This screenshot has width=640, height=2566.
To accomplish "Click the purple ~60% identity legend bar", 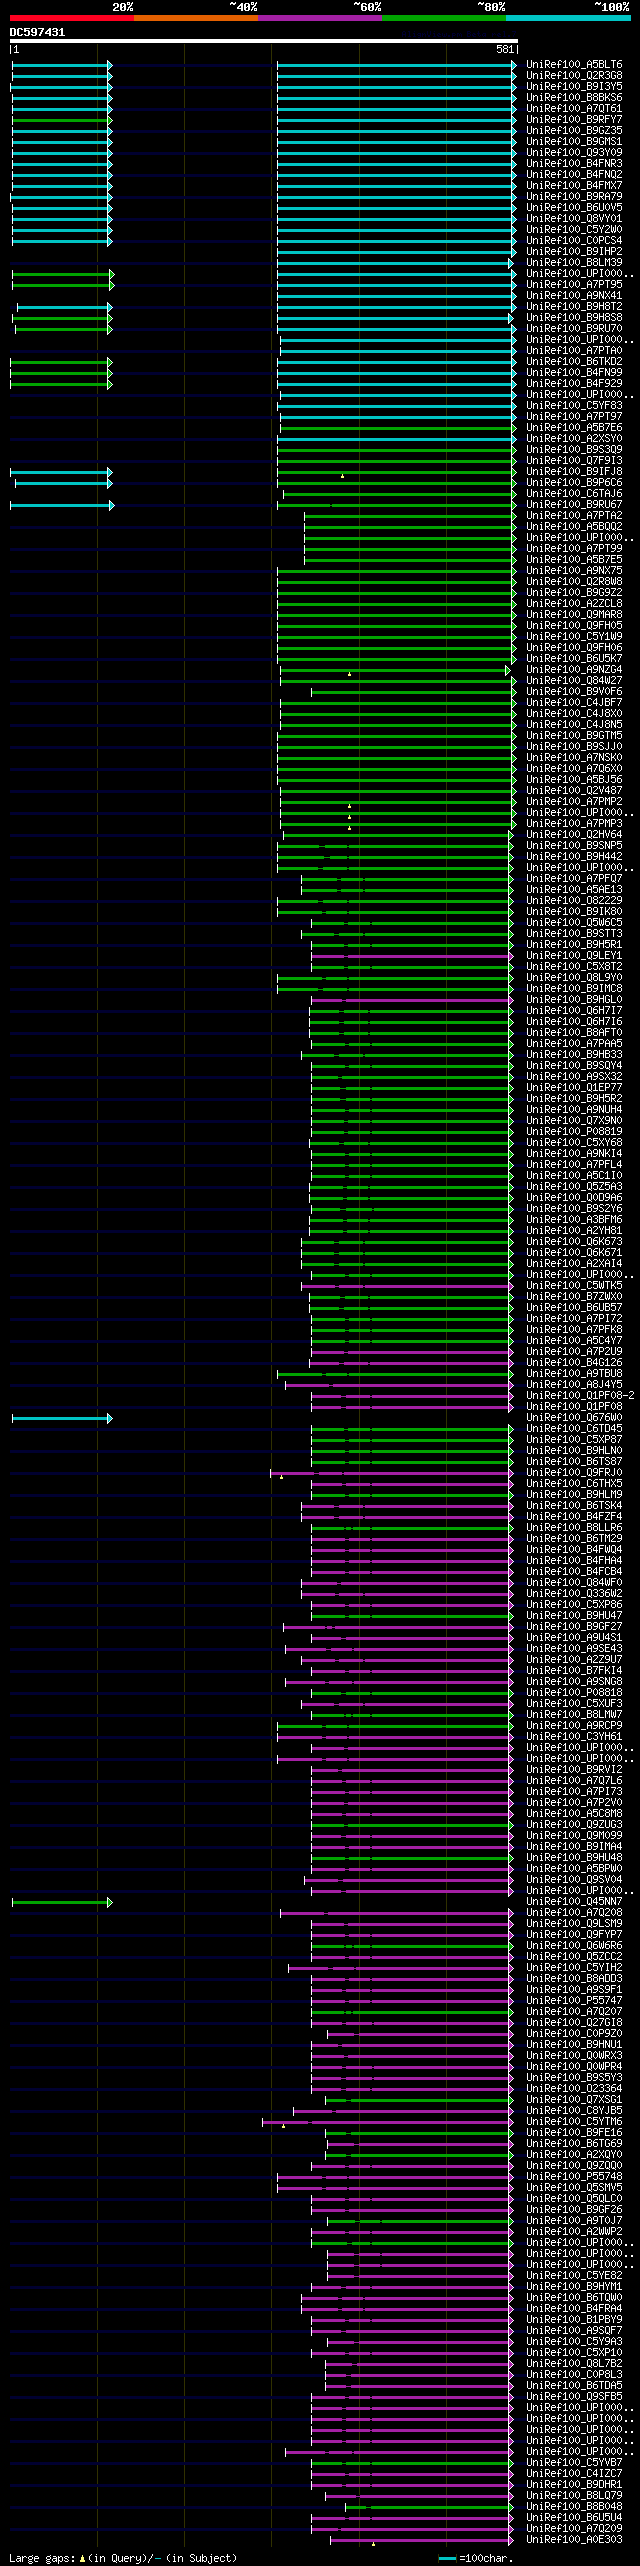I will (319, 18).
